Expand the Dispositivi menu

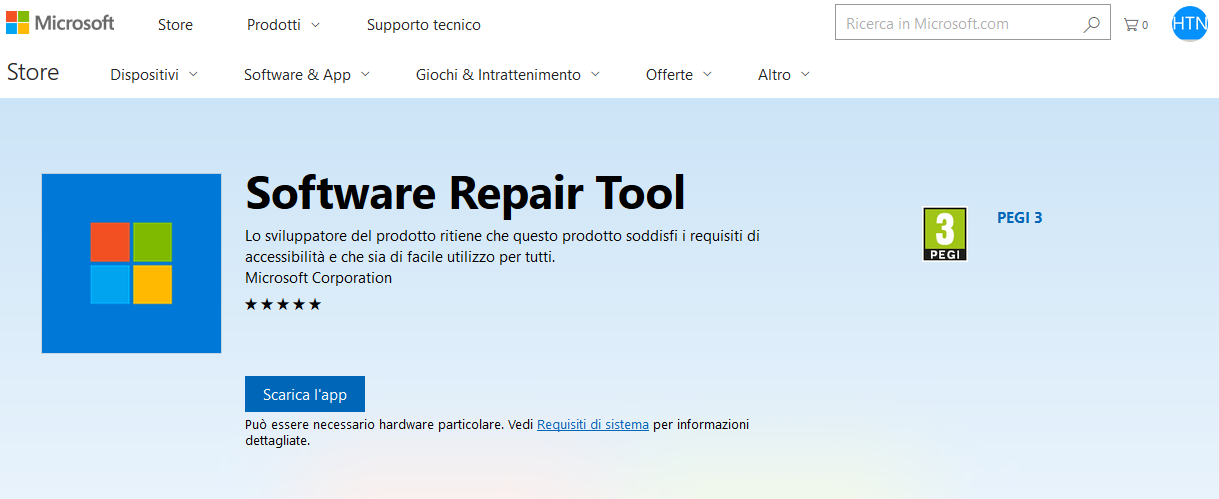tap(154, 74)
